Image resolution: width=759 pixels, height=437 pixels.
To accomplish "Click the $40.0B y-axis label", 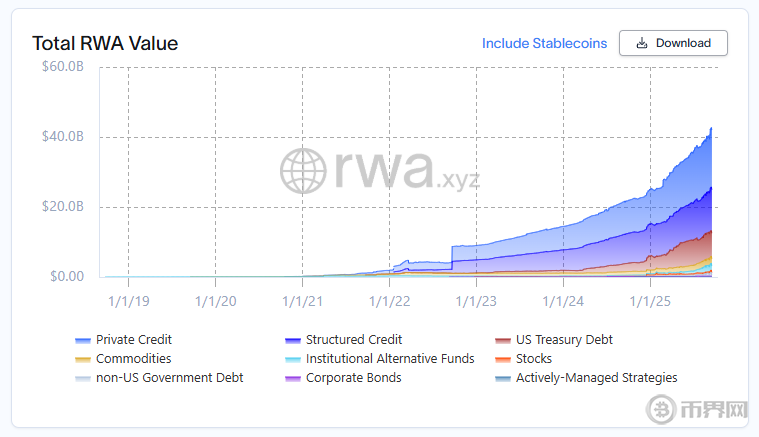I will coord(62,136).
